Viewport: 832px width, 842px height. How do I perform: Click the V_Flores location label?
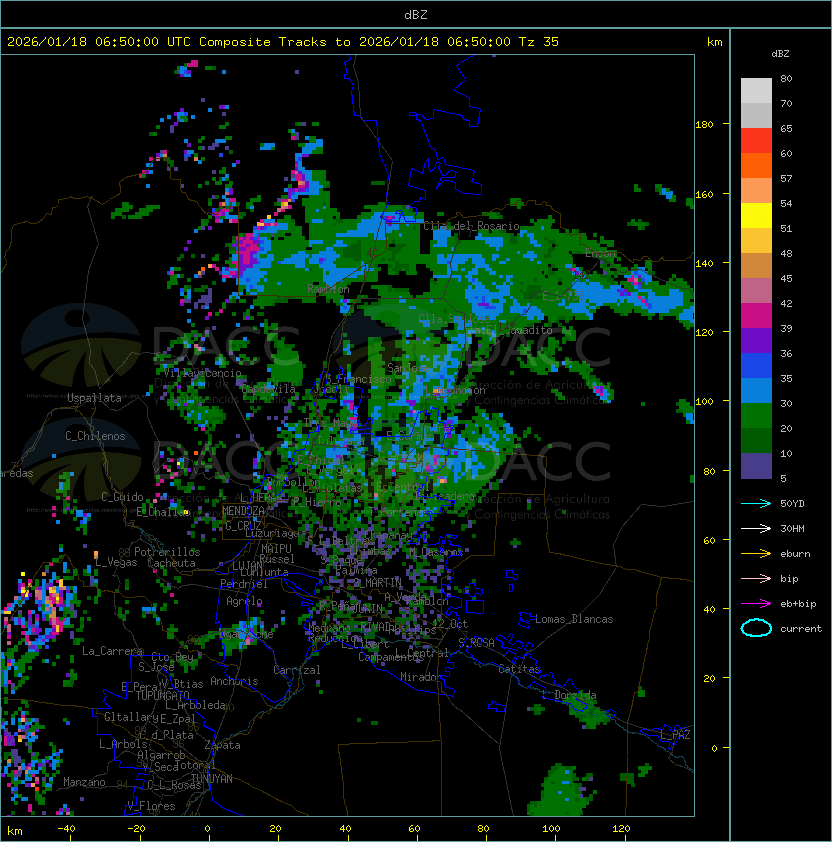151,806
